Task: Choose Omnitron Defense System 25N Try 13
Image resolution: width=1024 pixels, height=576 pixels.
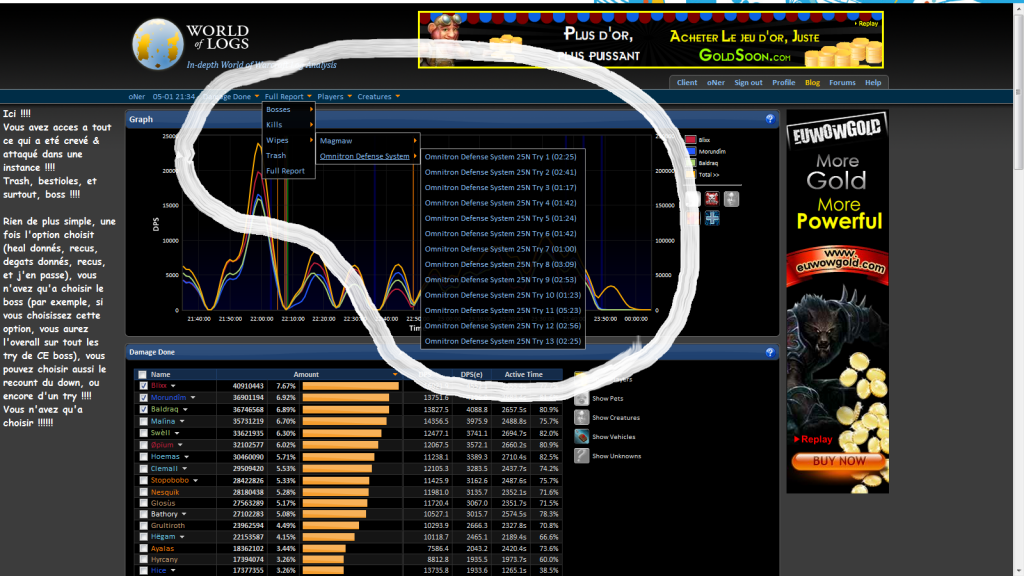Action: [x=501, y=342]
